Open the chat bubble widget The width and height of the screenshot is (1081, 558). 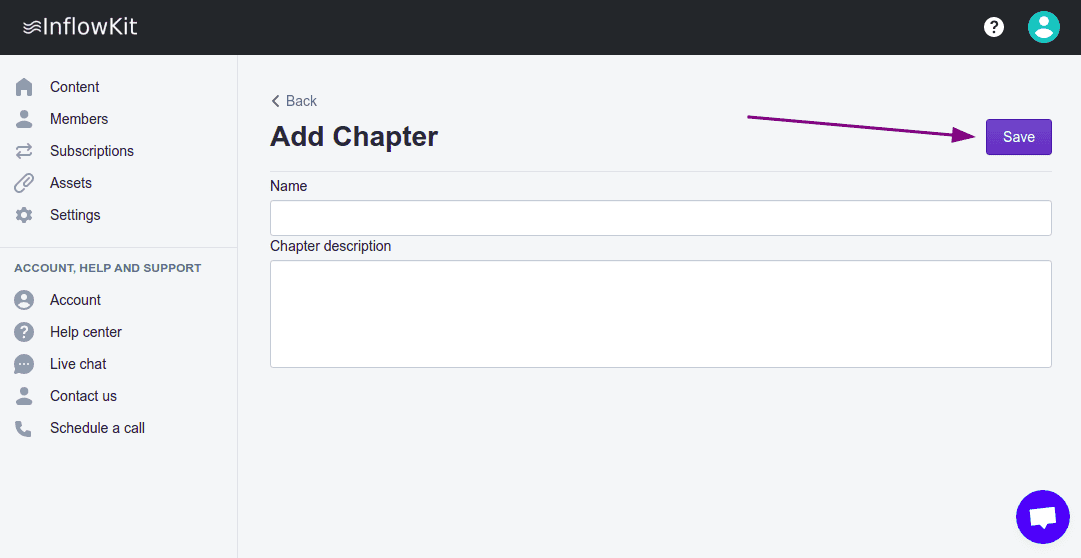click(x=1042, y=517)
